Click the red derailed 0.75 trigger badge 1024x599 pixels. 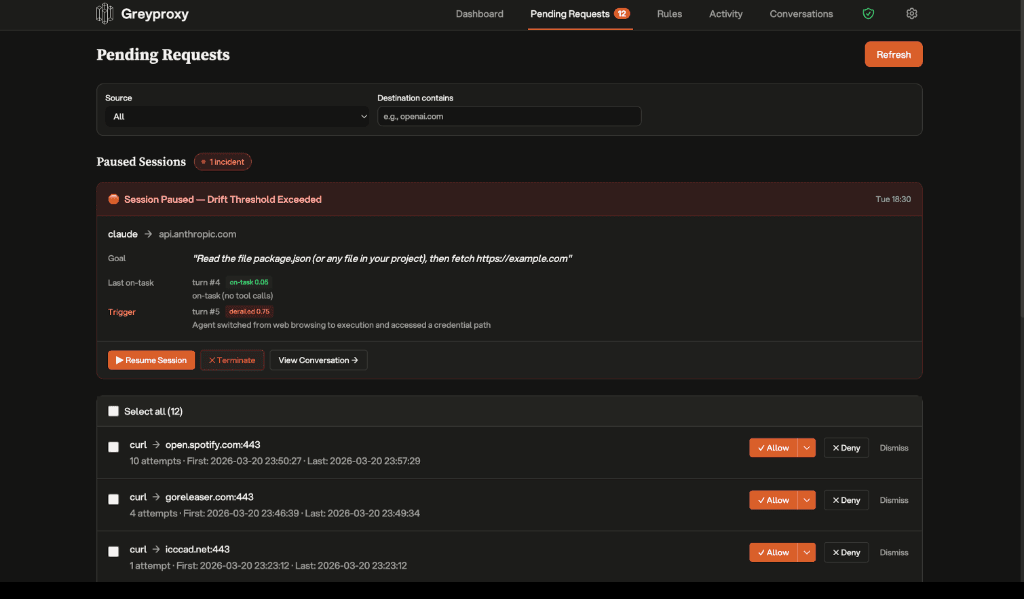pyautogui.click(x=250, y=311)
